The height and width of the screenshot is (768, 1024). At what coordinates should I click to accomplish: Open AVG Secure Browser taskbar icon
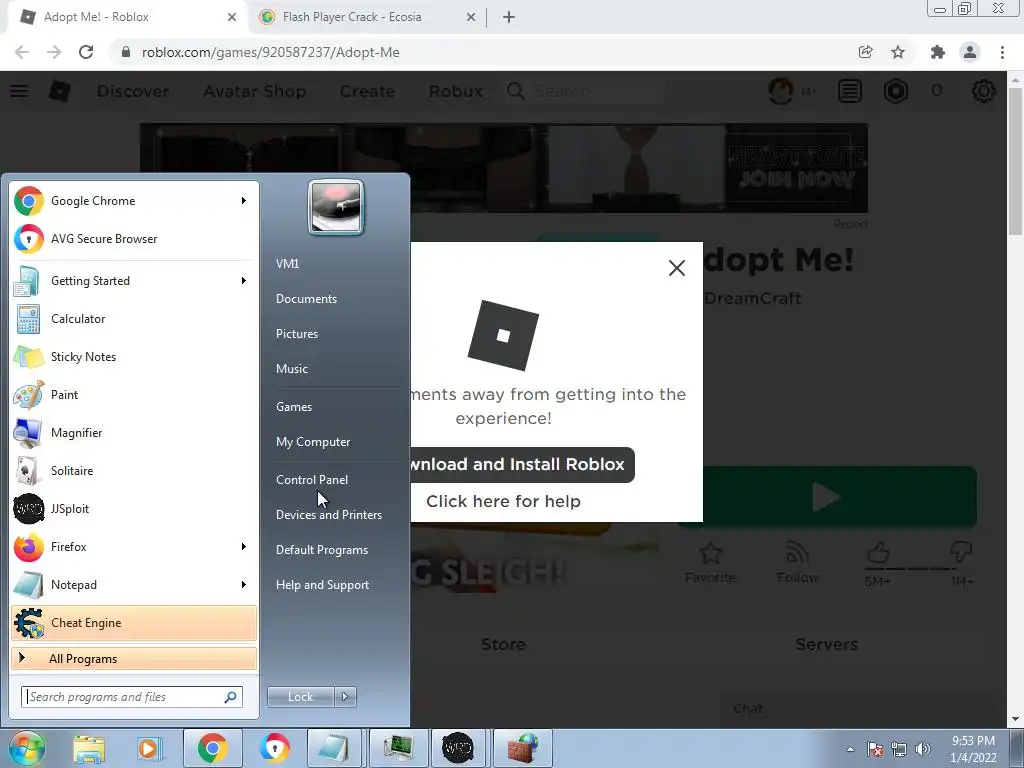click(x=274, y=748)
